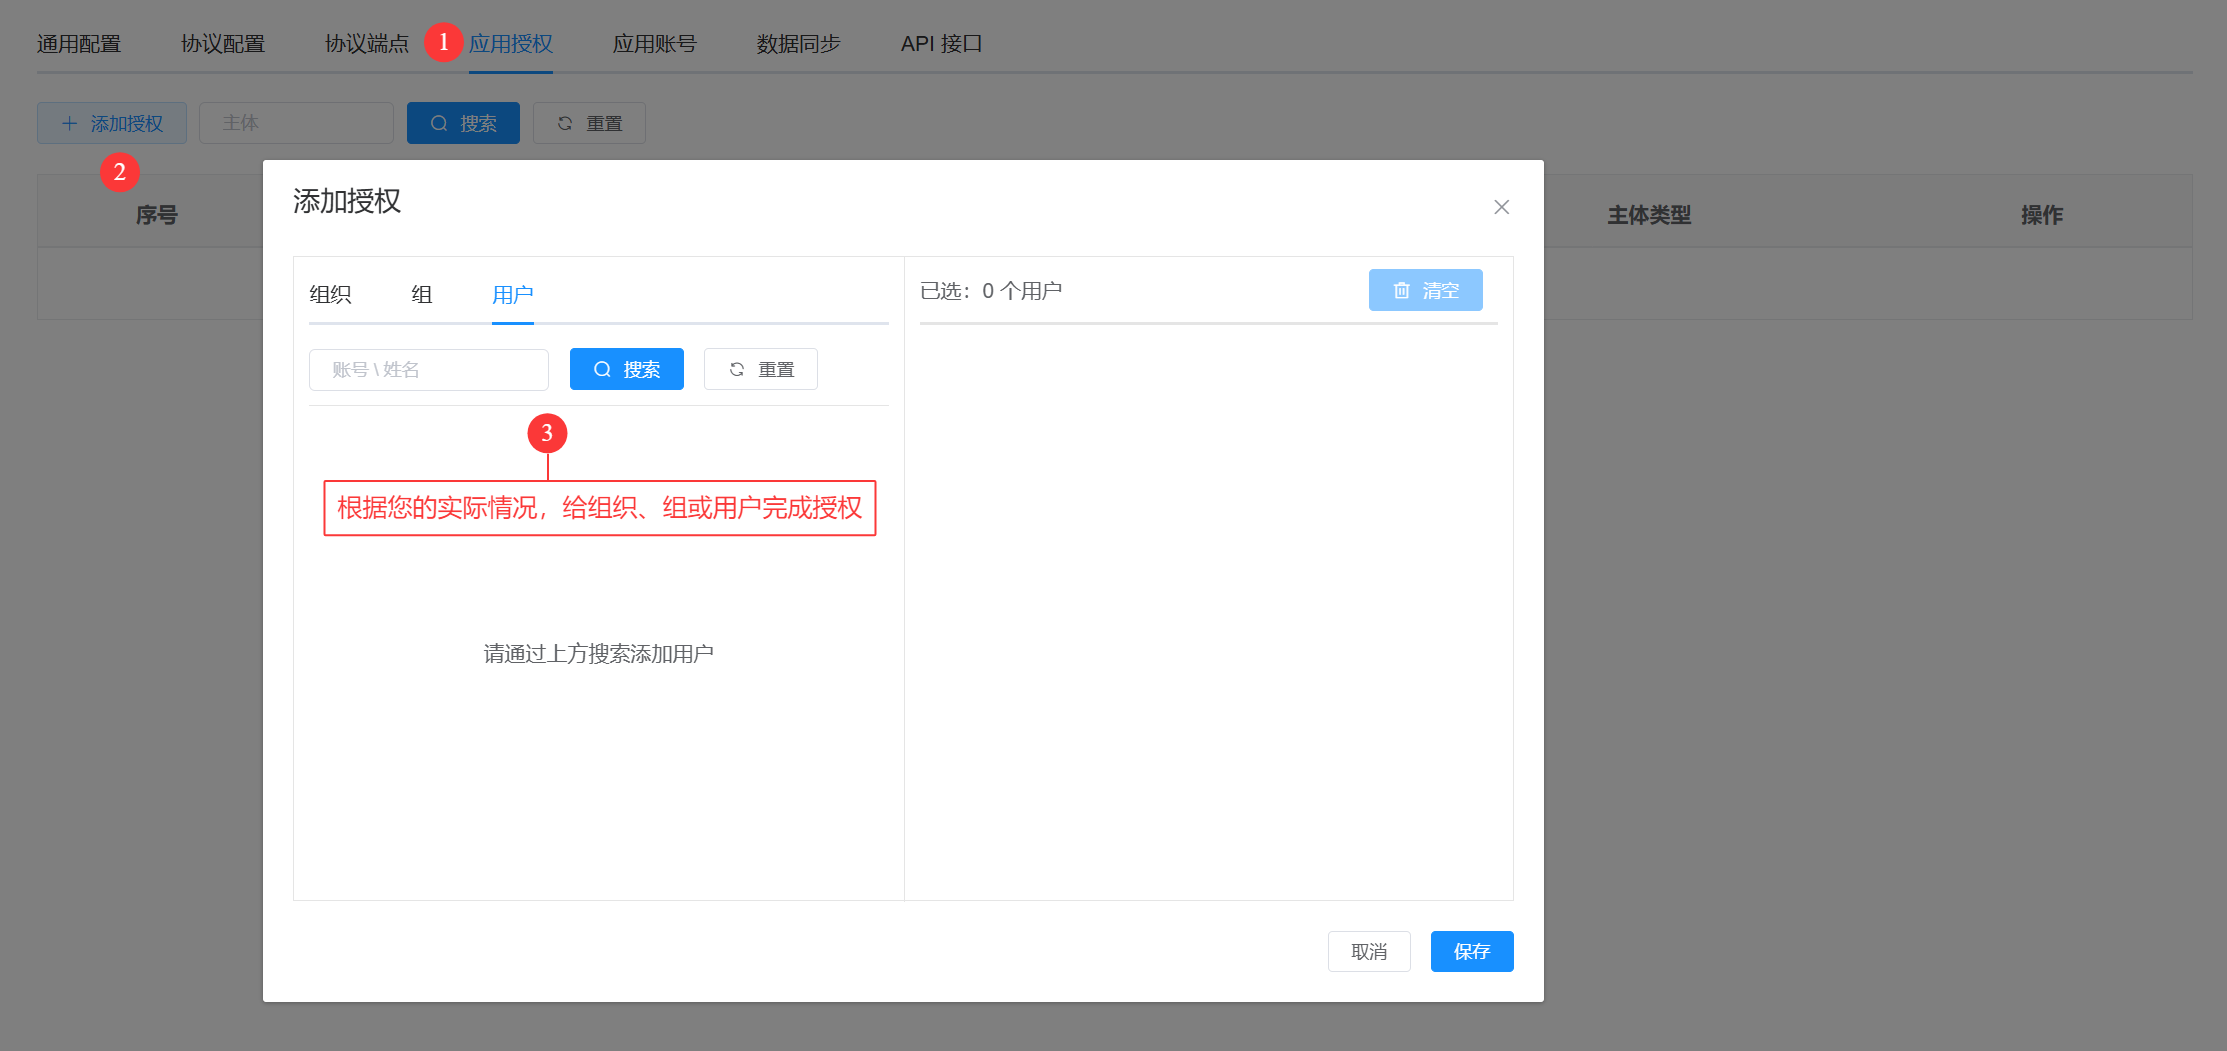Click refresh icon in top toolbar reset button
The width and height of the screenshot is (2227, 1051).
click(x=565, y=124)
